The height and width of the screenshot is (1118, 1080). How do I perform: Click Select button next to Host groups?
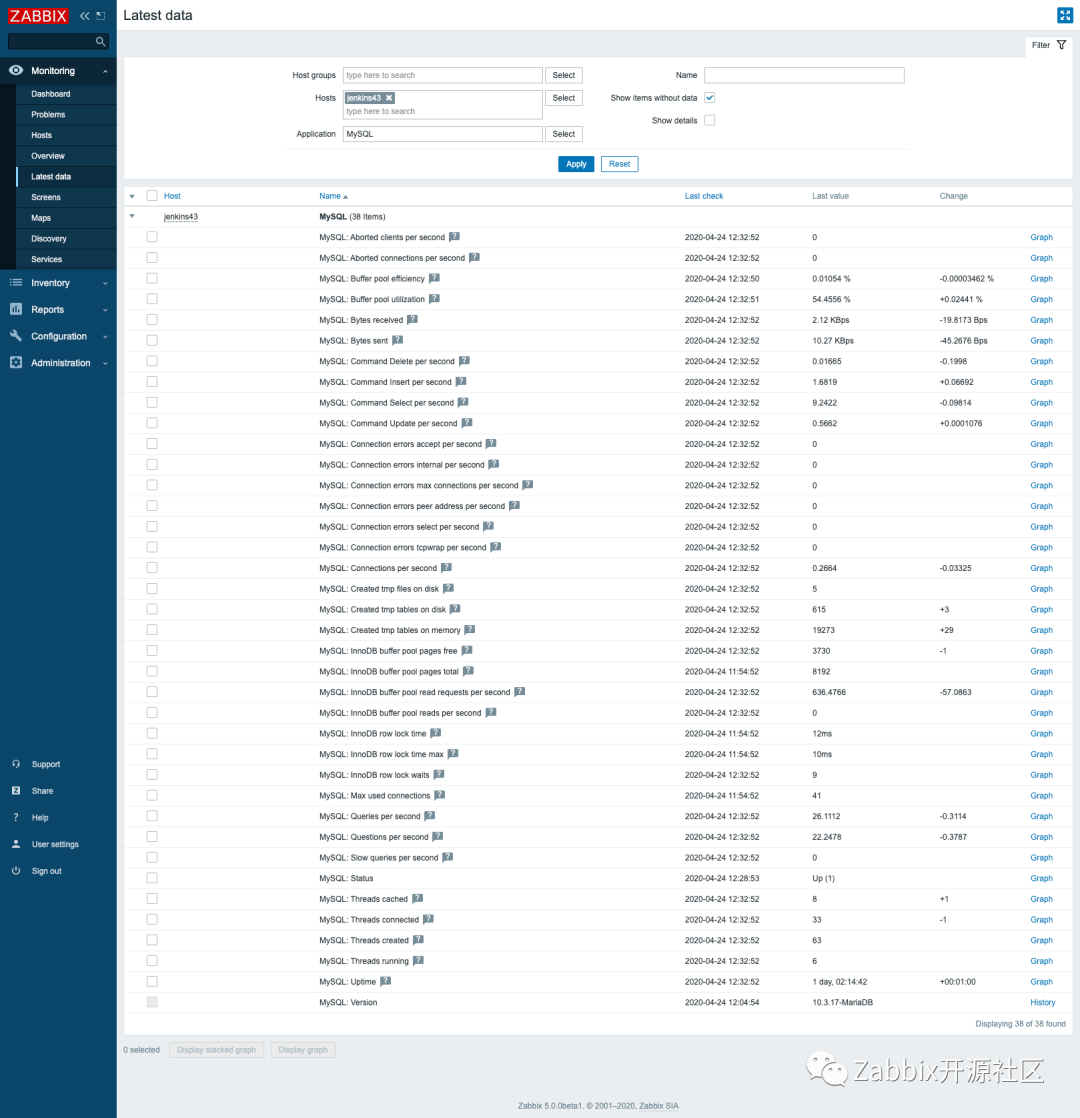pyautogui.click(x=563, y=75)
